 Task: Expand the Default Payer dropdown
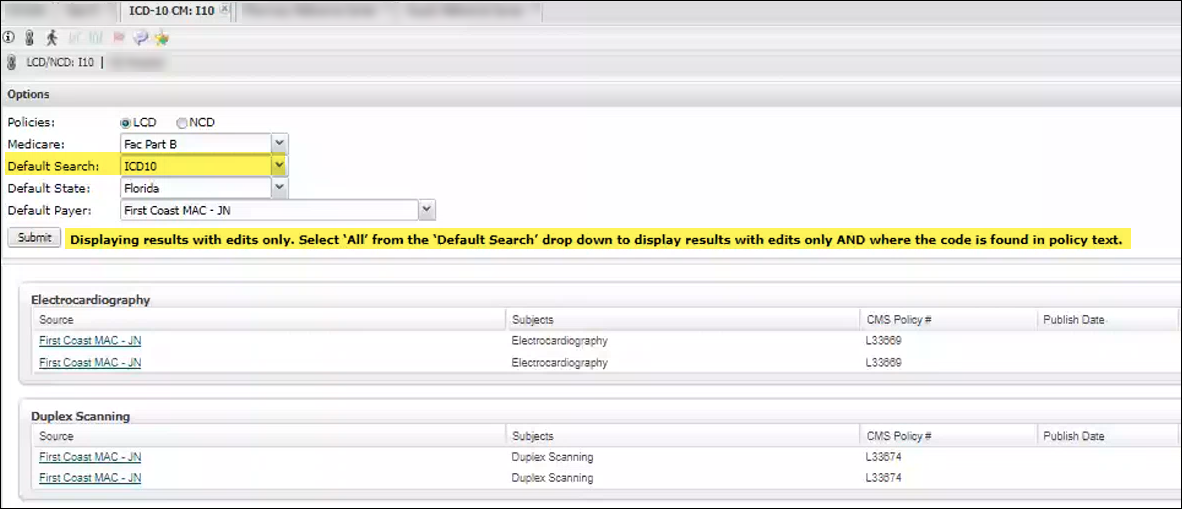[x=427, y=210]
